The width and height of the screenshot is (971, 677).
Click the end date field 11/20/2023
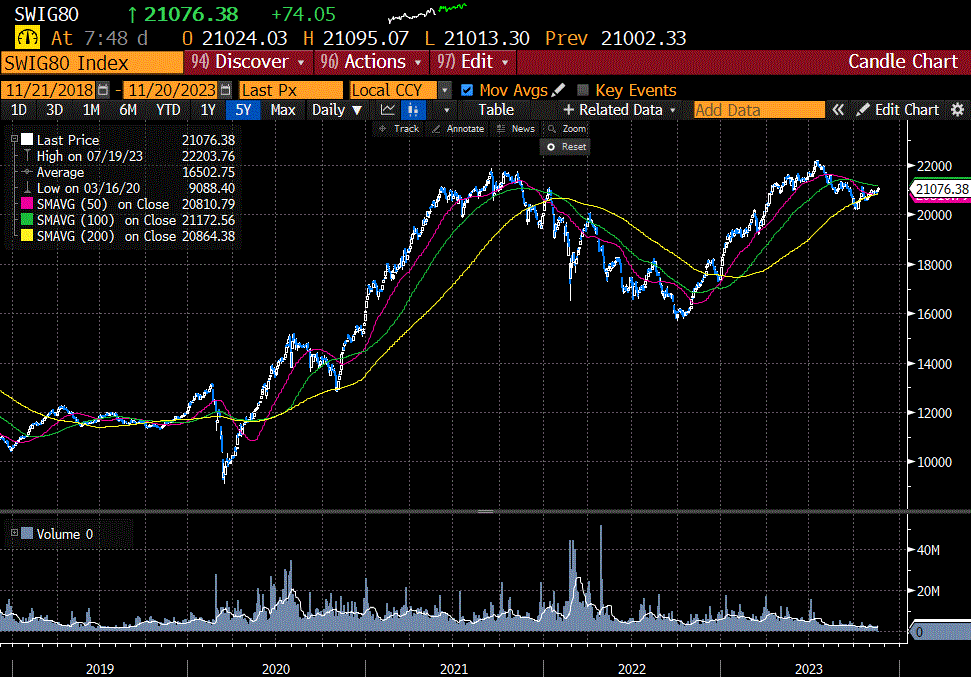coord(172,90)
